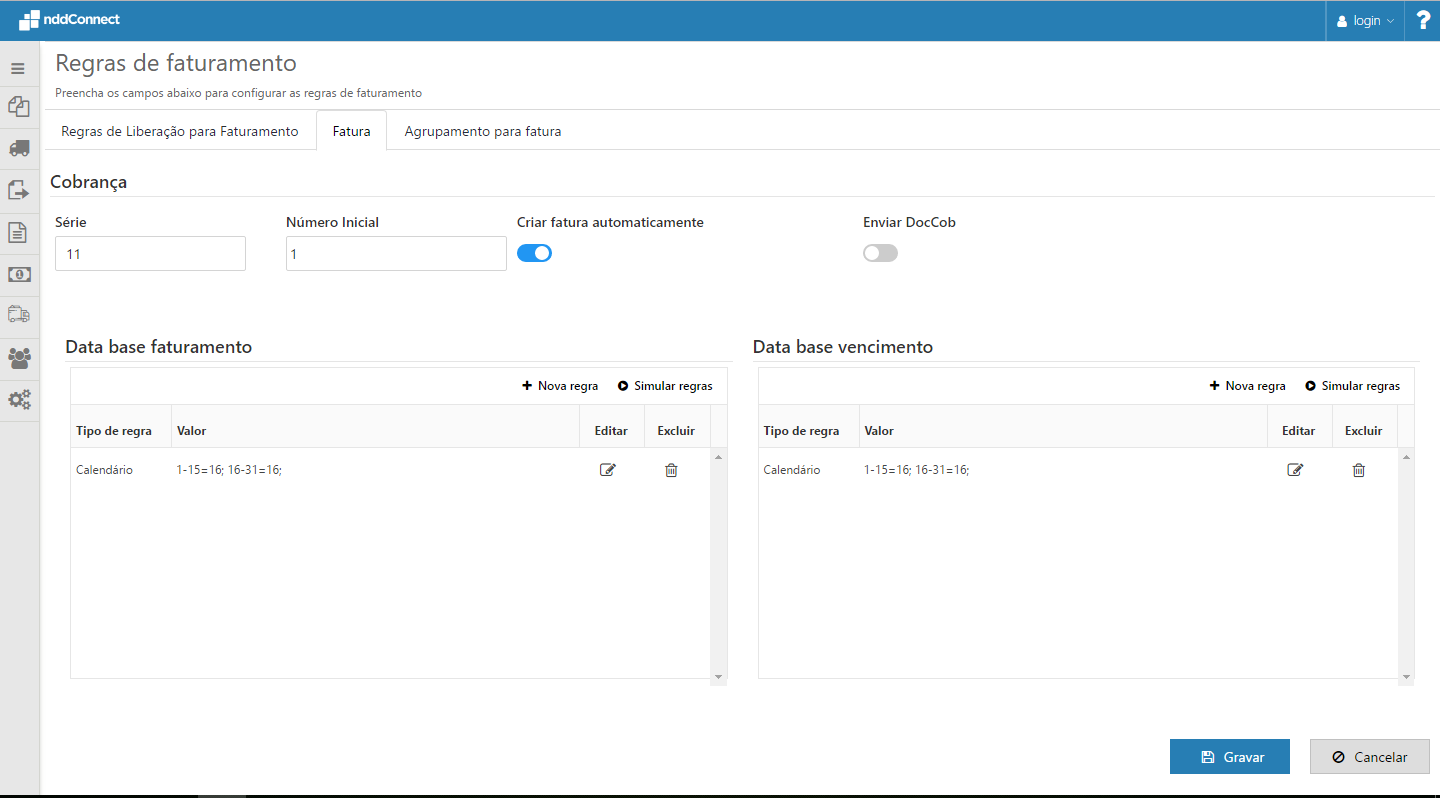This screenshot has width=1440, height=798.
Task: Expand the login user dropdown
Action: pos(1365,21)
